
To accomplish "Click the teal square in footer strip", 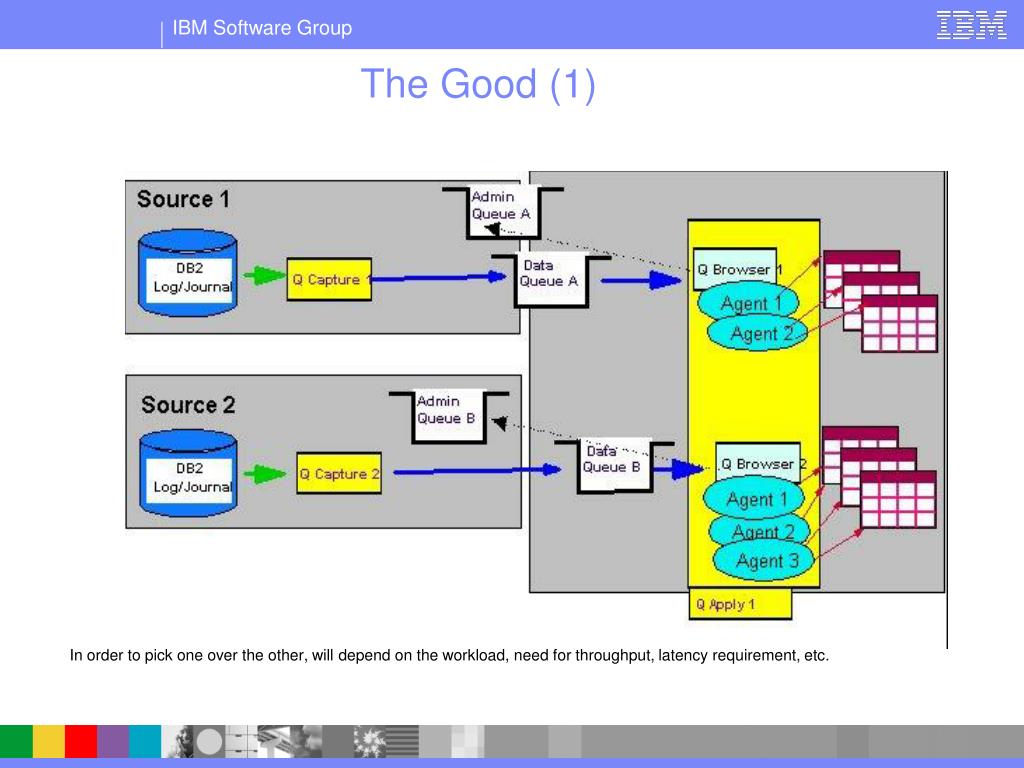I will (x=145, y=741).
